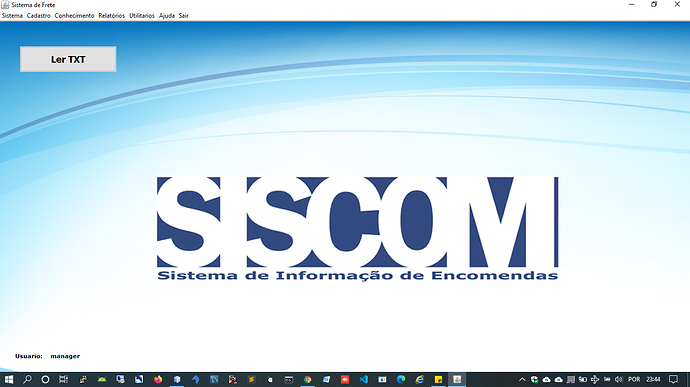
Task: Open the Windows Start menu
Action: (x=9, y=379)
